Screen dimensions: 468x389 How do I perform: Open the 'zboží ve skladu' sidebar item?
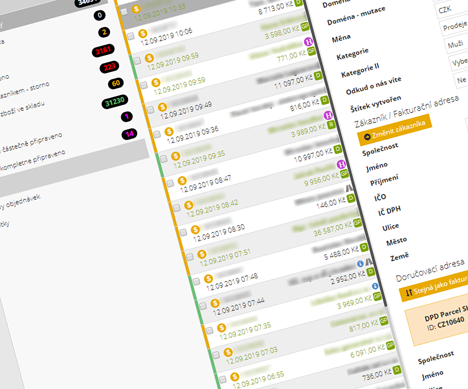coord(22,109)
